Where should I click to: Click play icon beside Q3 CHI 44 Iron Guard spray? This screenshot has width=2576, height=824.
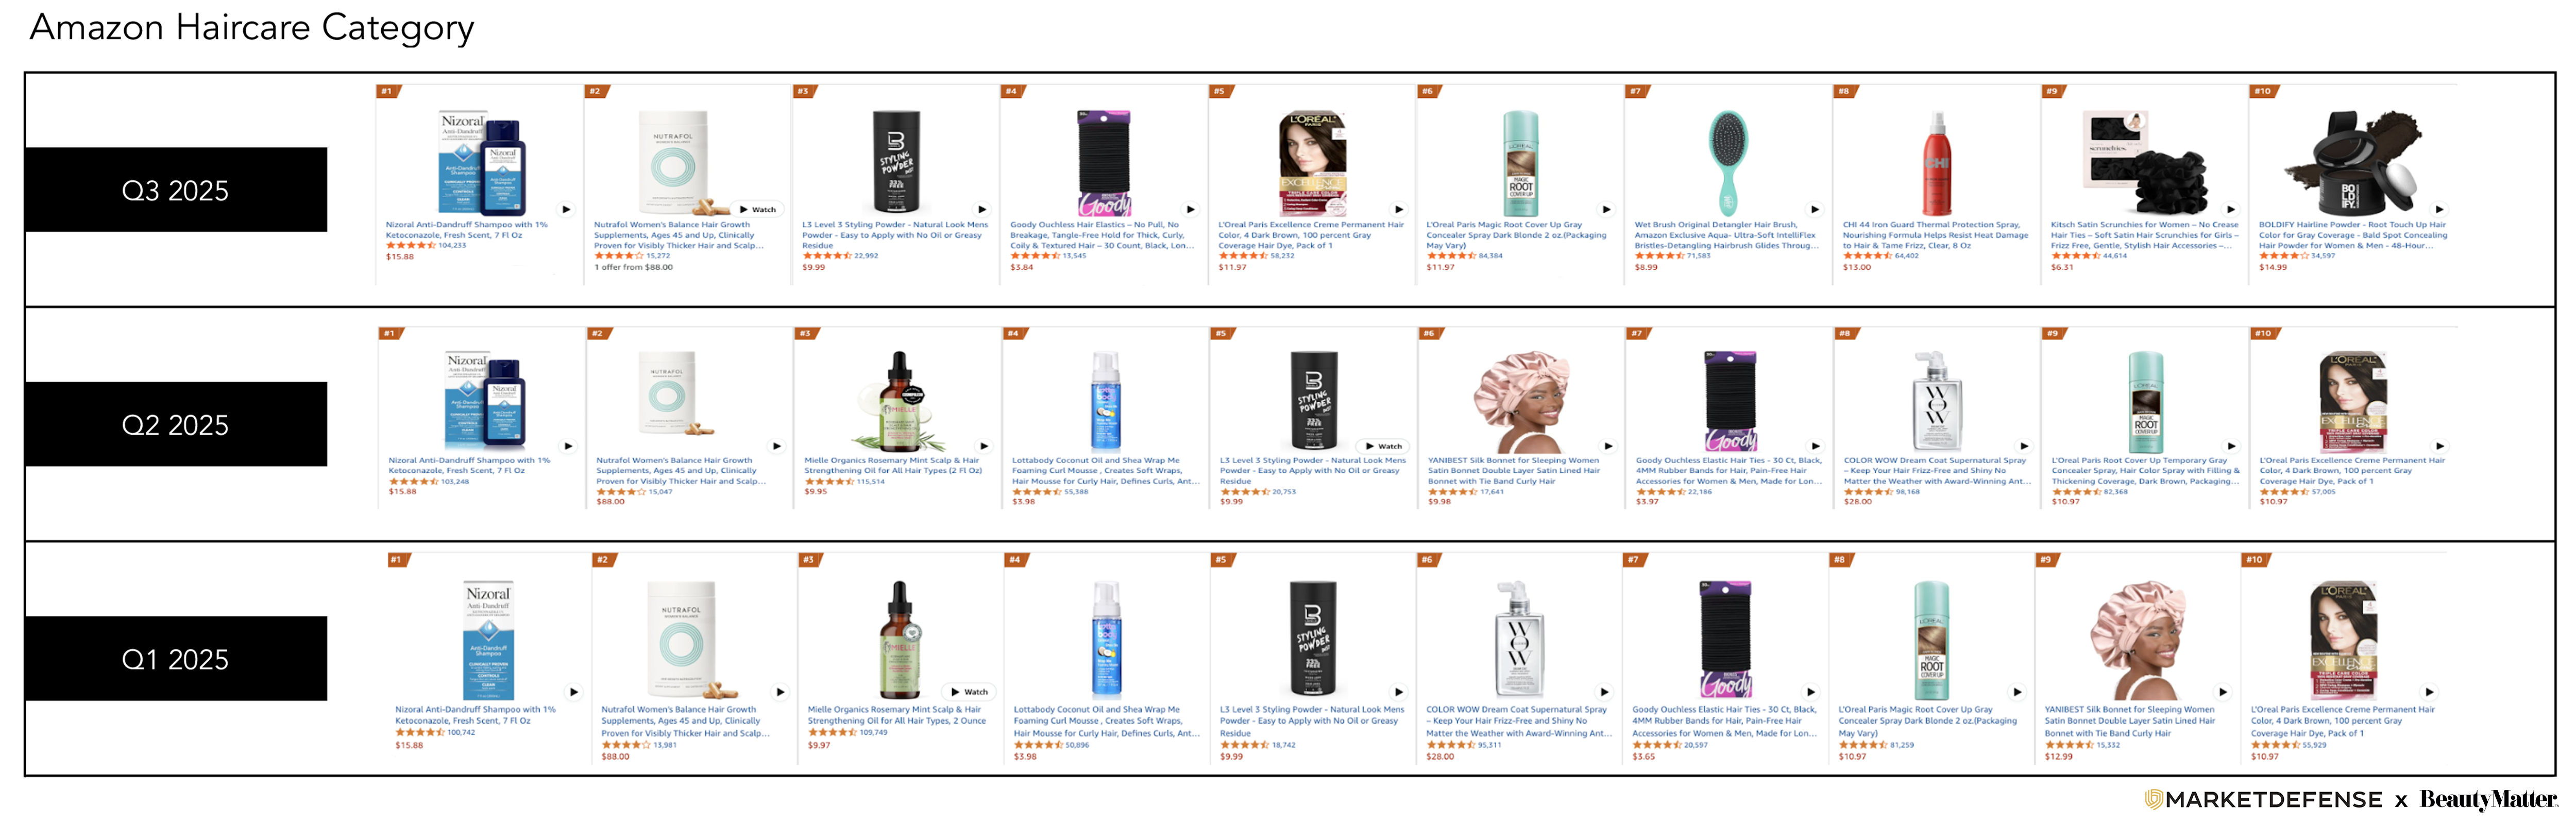pyautogui.click(x=2023, y=209)
